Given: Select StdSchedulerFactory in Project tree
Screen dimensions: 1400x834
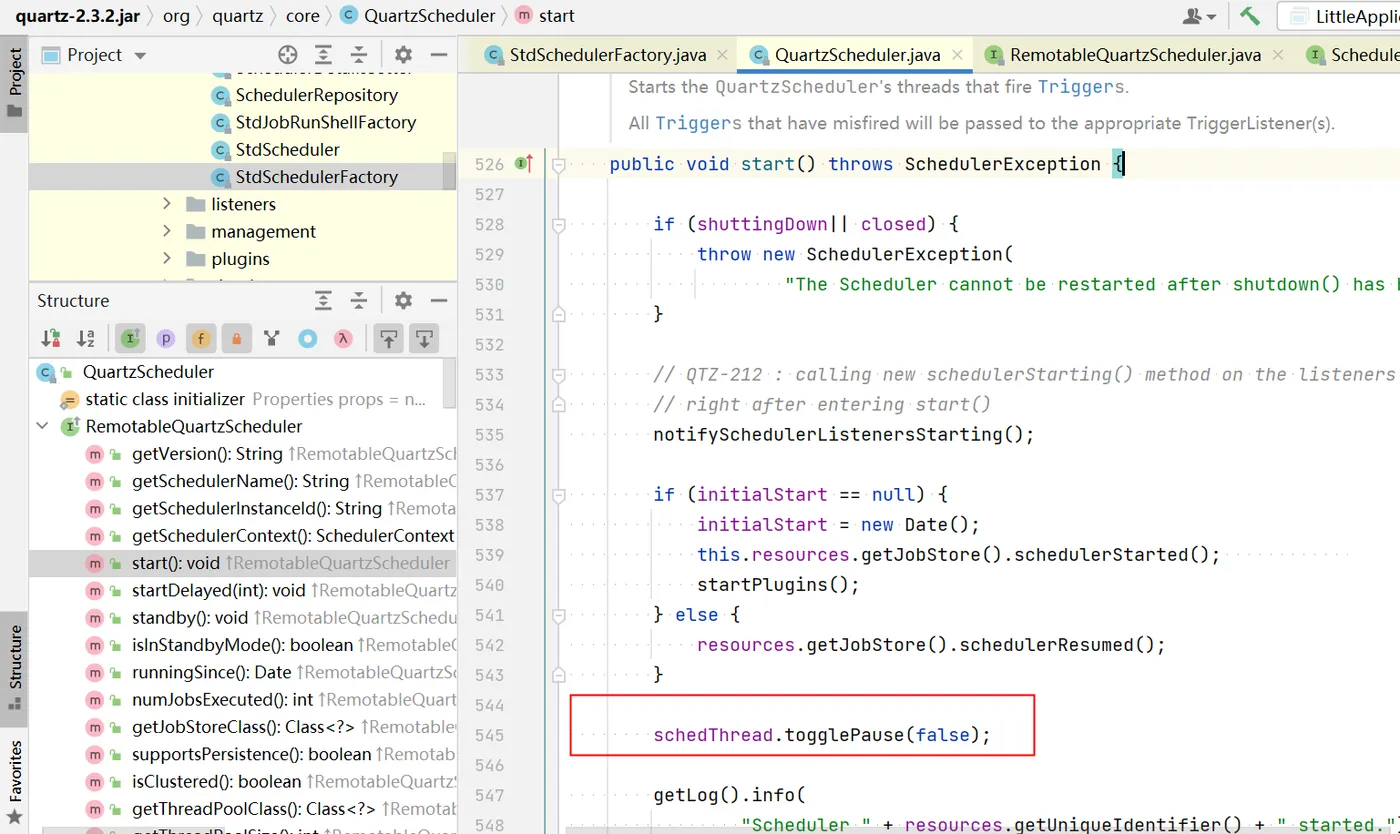Looking at the screenshot, I should (x=316, y=177).
